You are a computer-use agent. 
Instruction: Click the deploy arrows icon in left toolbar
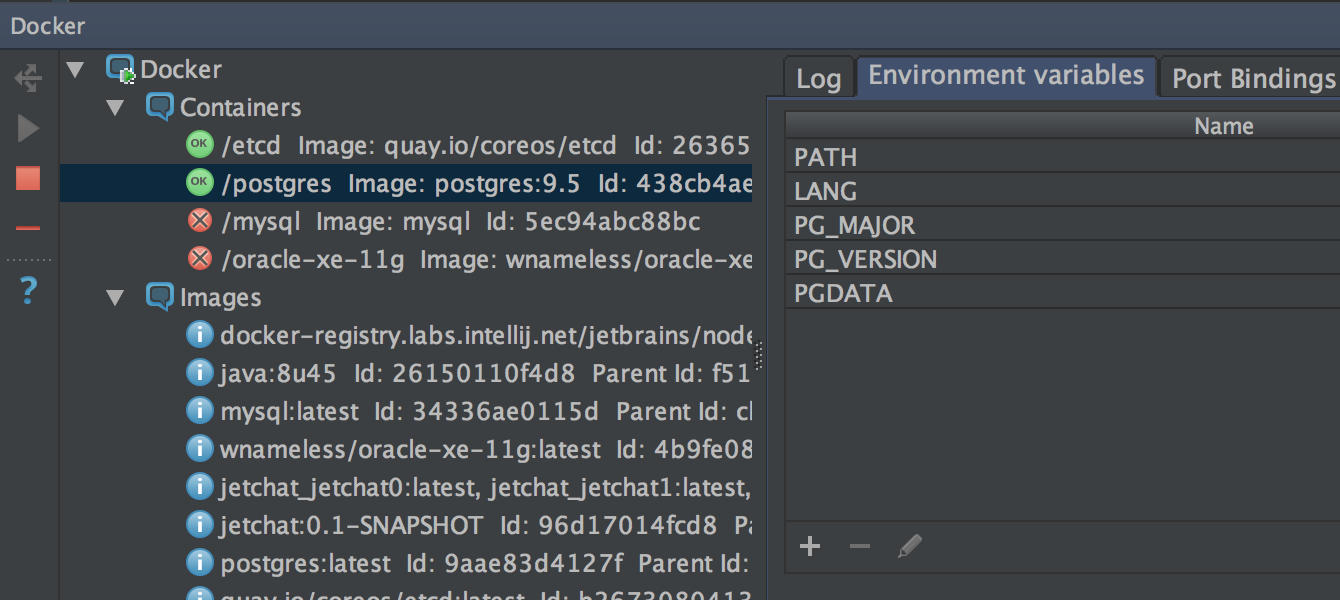coord(28,78)
